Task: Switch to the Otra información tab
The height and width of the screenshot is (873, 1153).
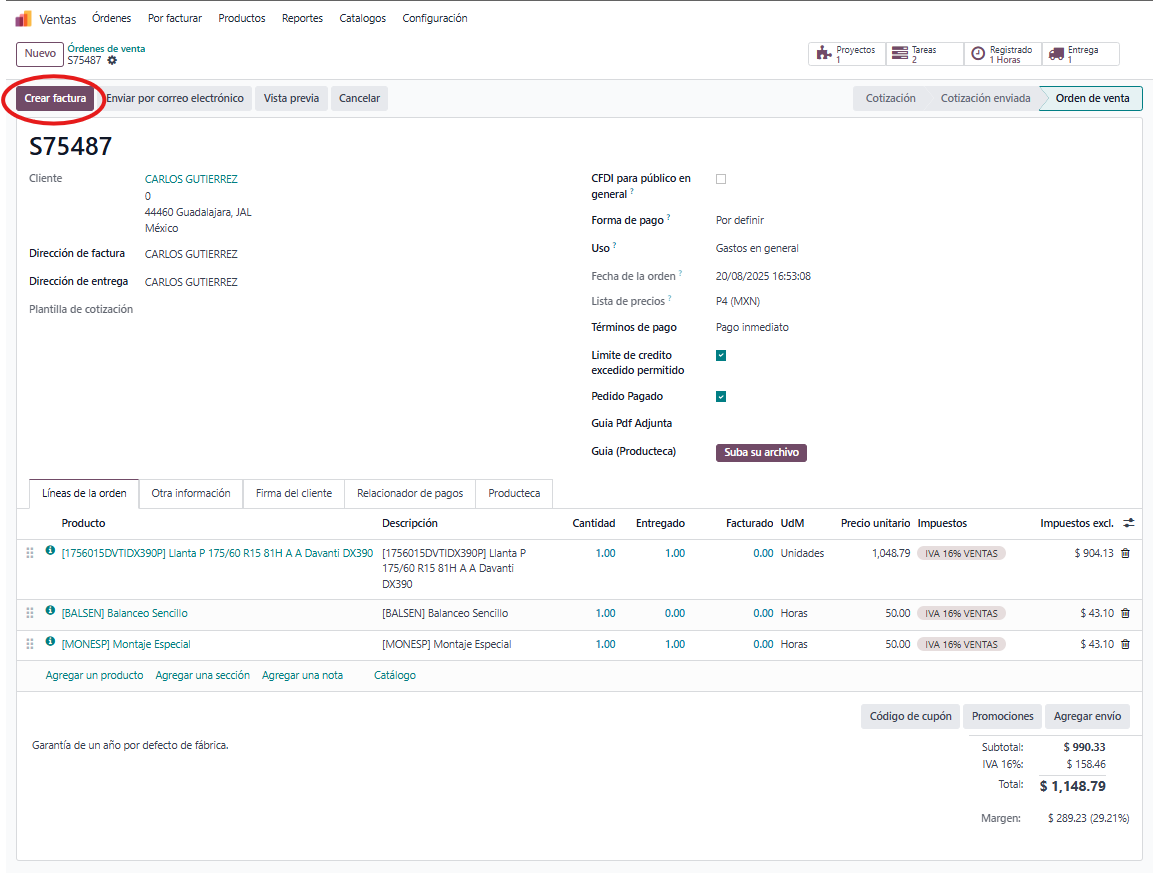Action: [x=191, y=493]
